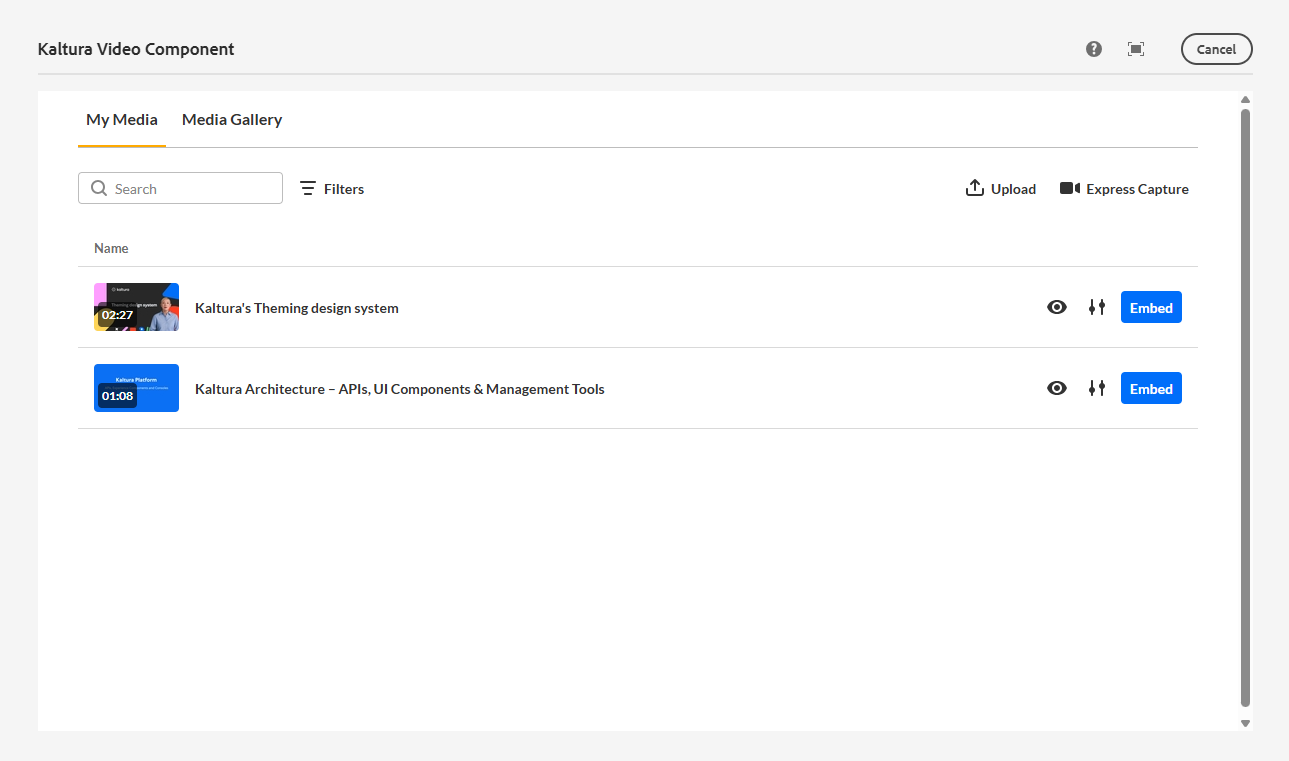Click the scrollbar down arrow
This screenshot has width=1289, height=761.
coord(1245,723)
